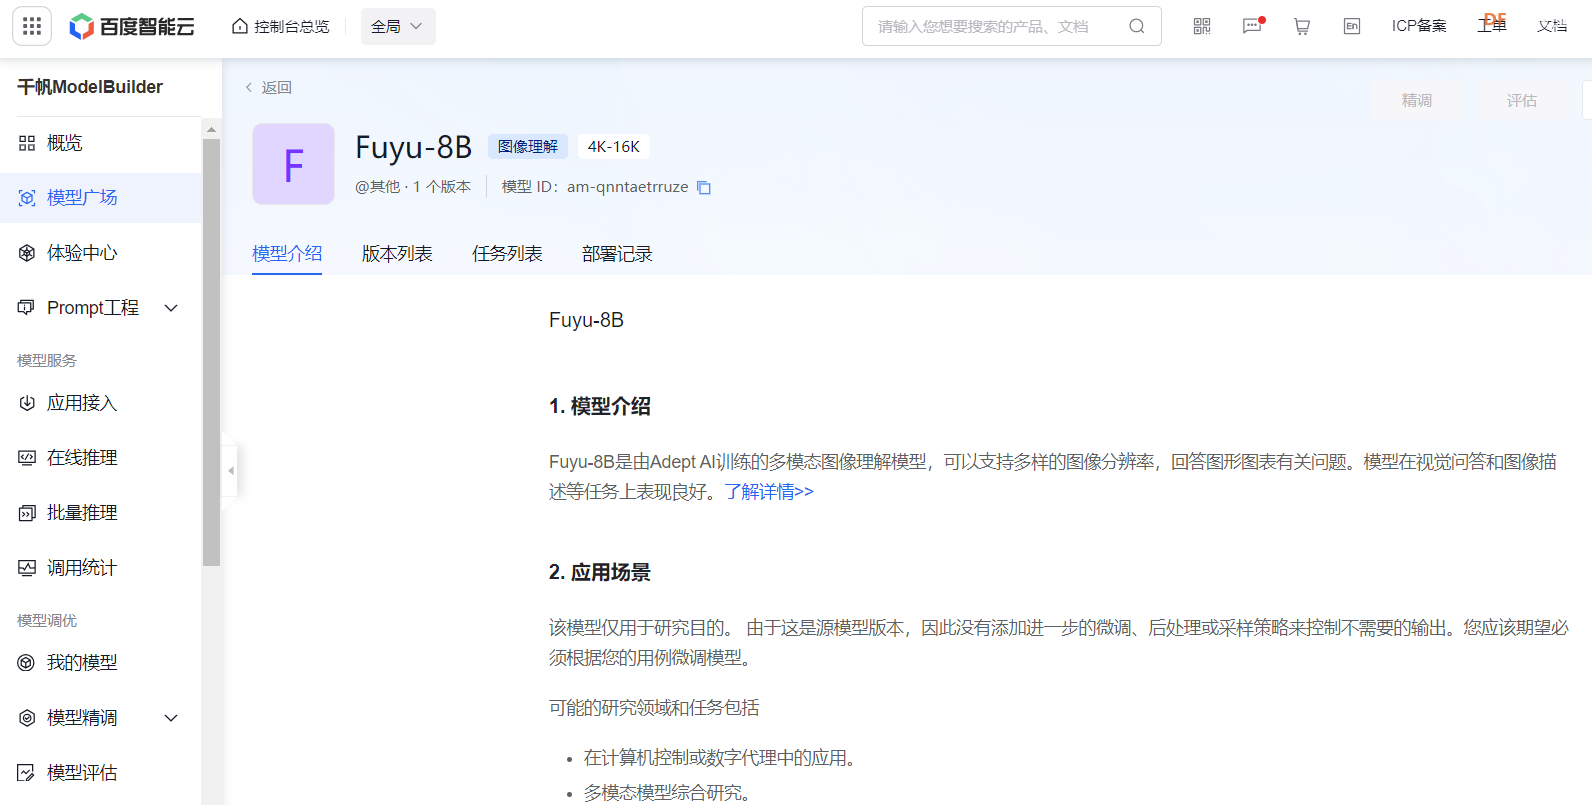This screenshot has height=805, width=1592.
Task: Copy the model ID with copy icon
Action: [x=704, y=187]
